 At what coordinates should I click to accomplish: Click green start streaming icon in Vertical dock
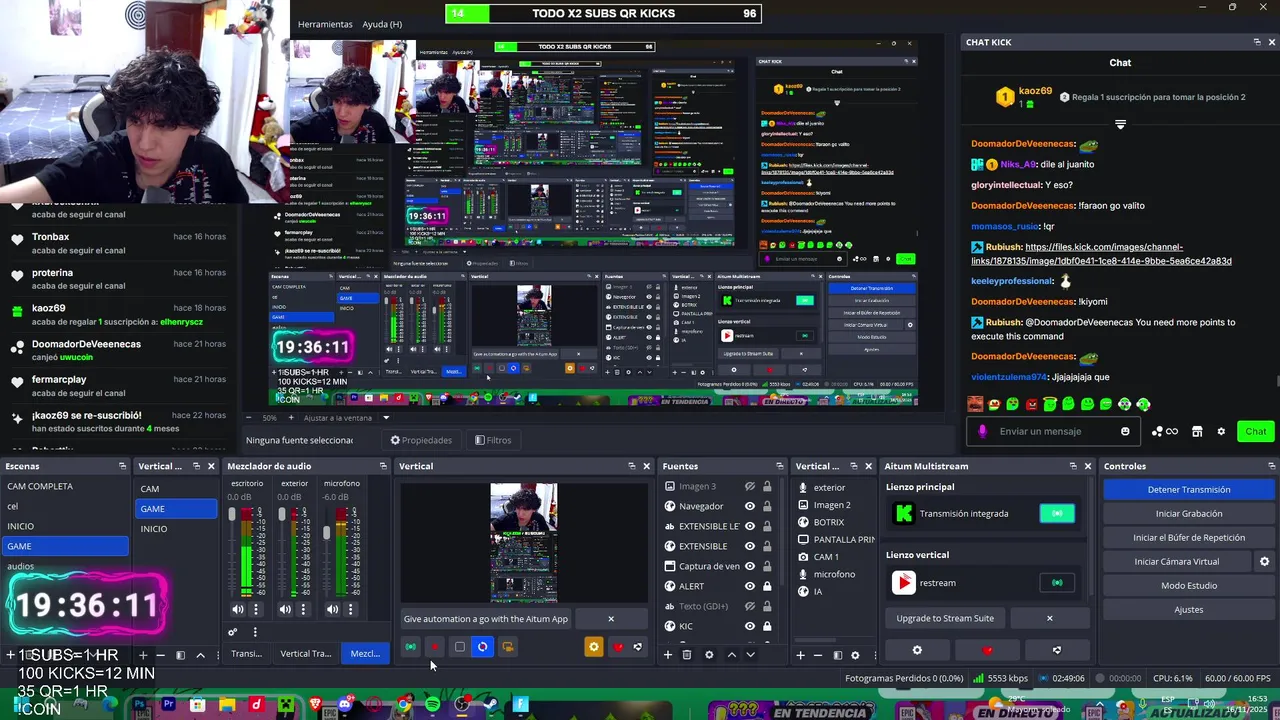tap(410, 647)
